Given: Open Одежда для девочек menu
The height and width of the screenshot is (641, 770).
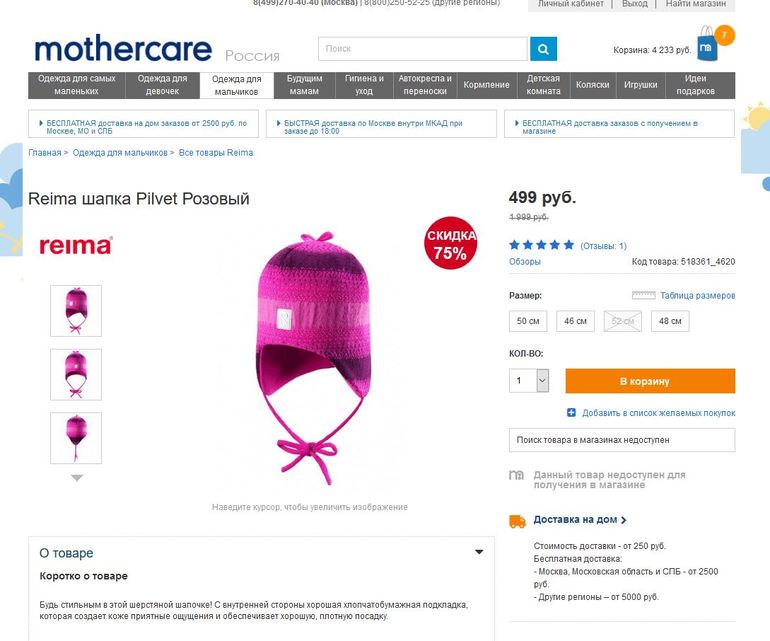Looking at the screenshot, I should (162, 85).
